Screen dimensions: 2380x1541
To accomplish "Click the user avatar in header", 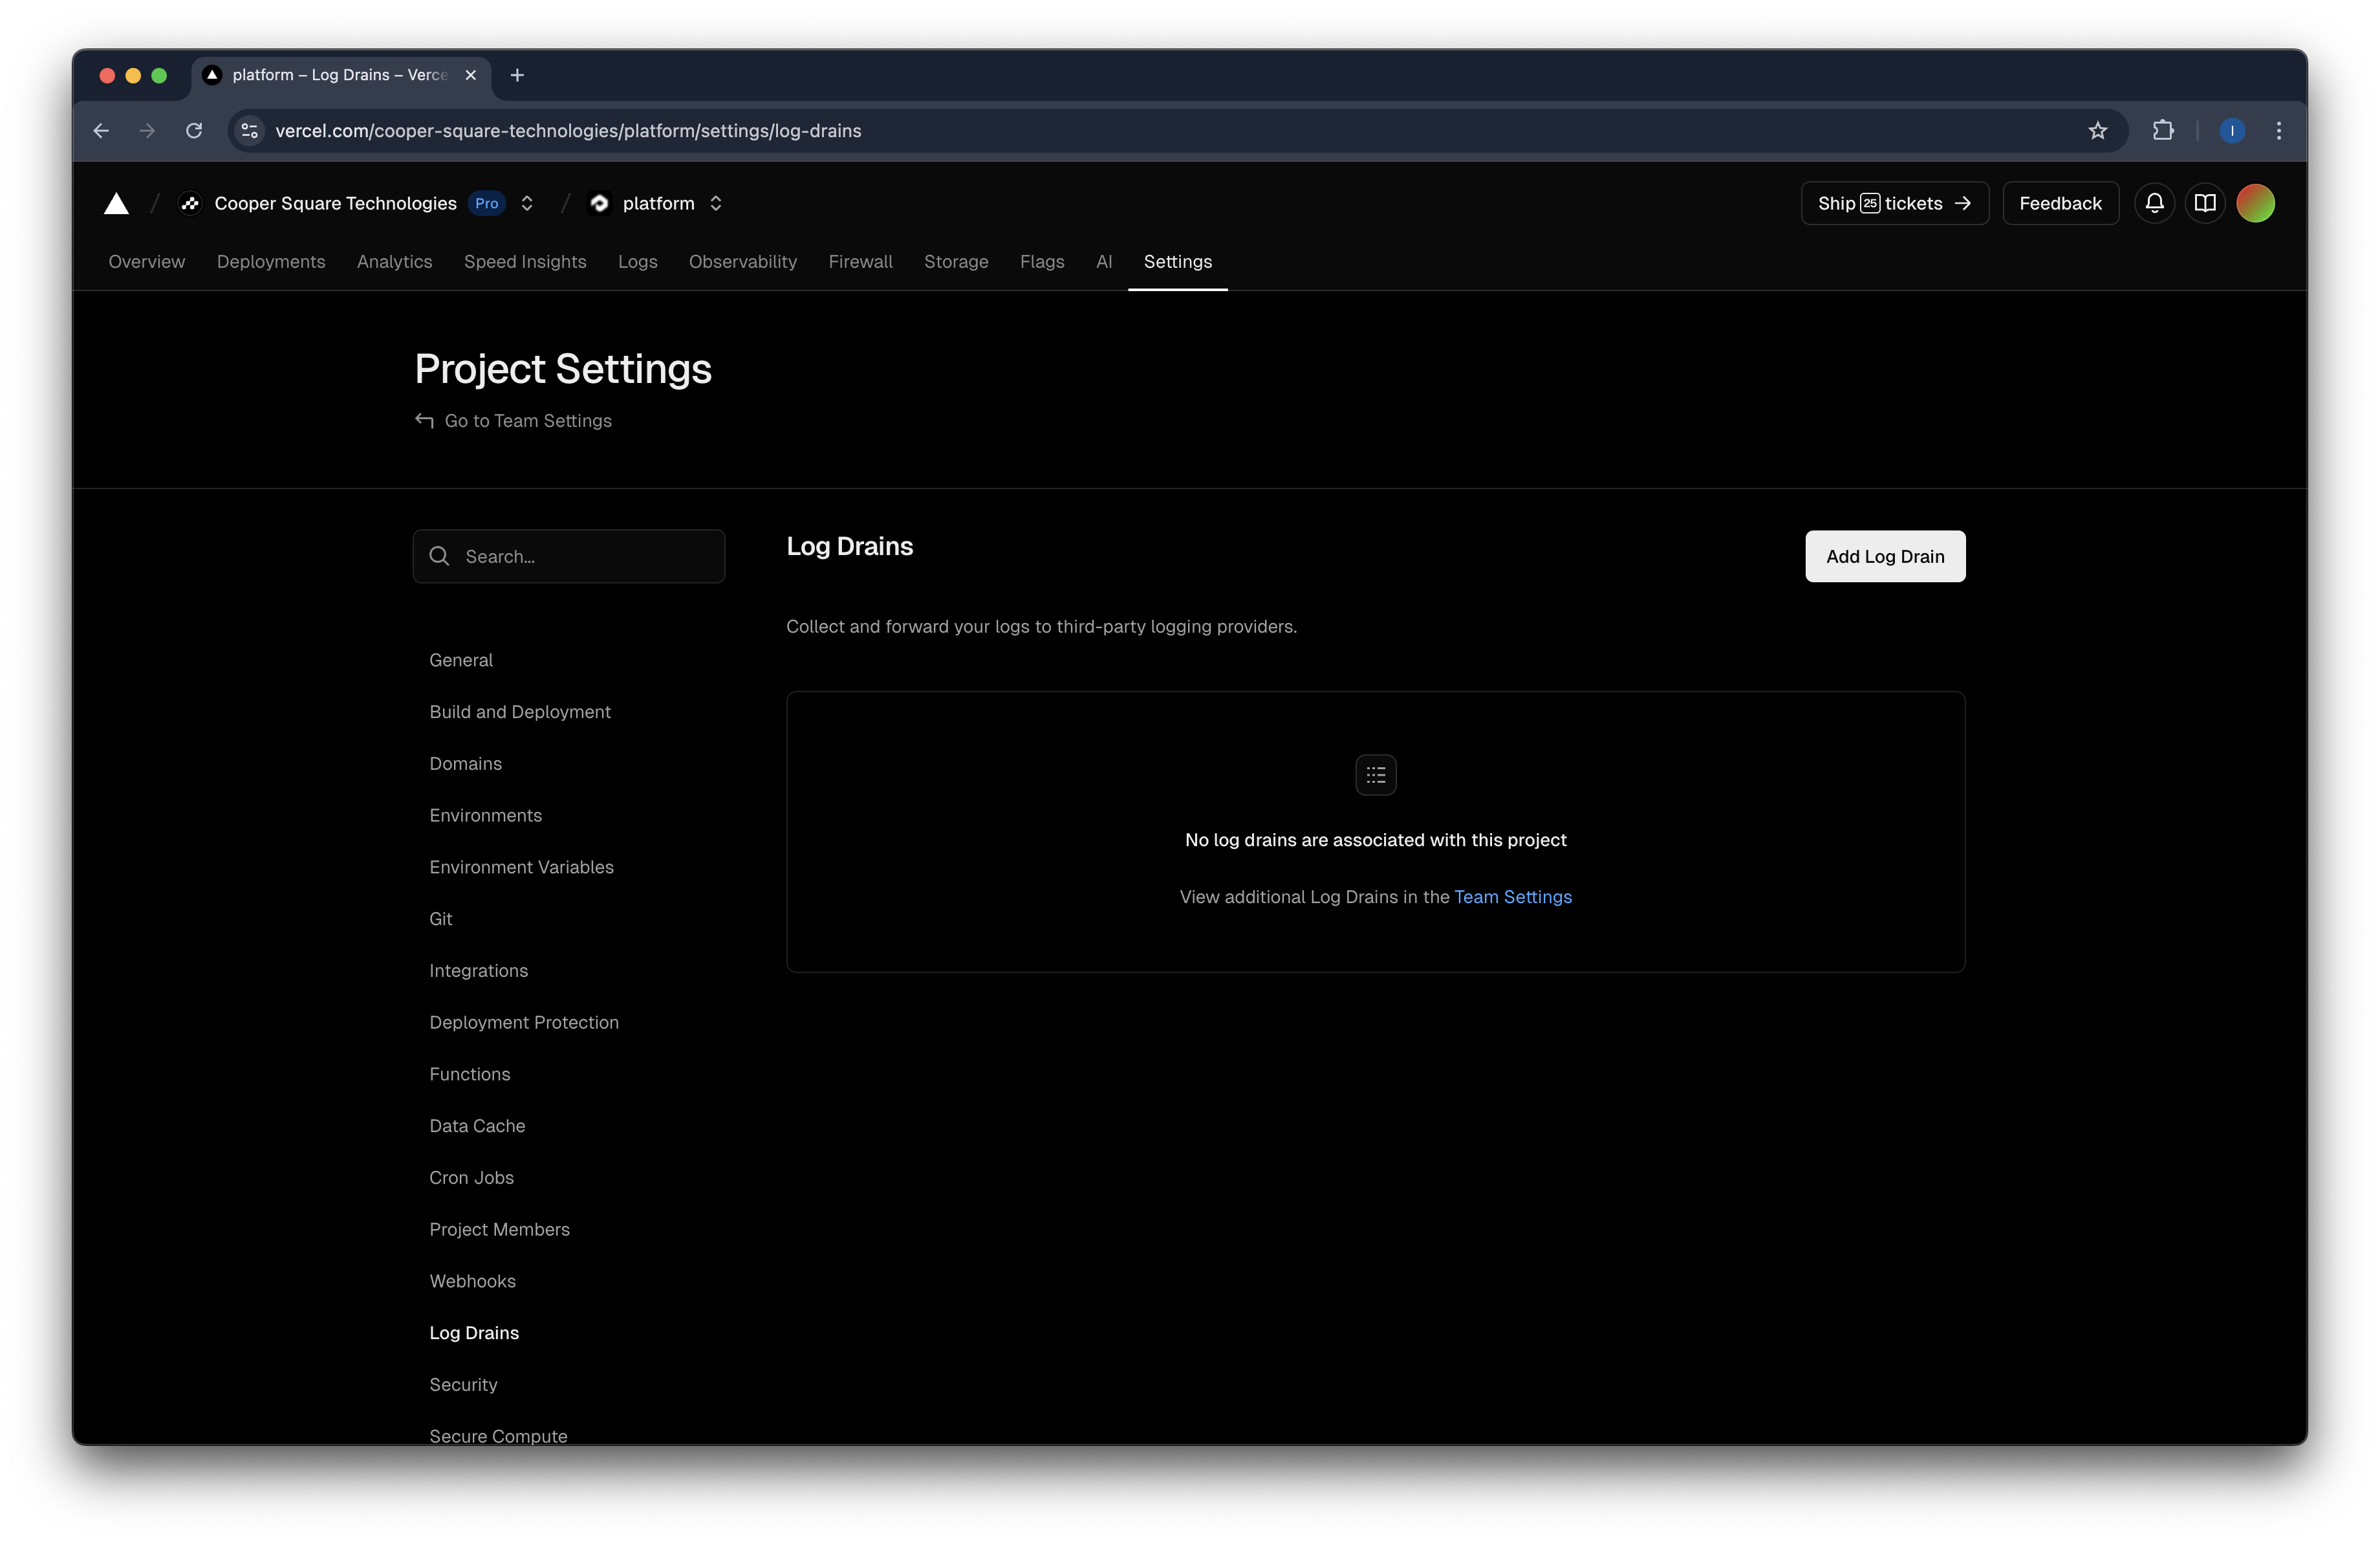I will tap(2255, 204).
